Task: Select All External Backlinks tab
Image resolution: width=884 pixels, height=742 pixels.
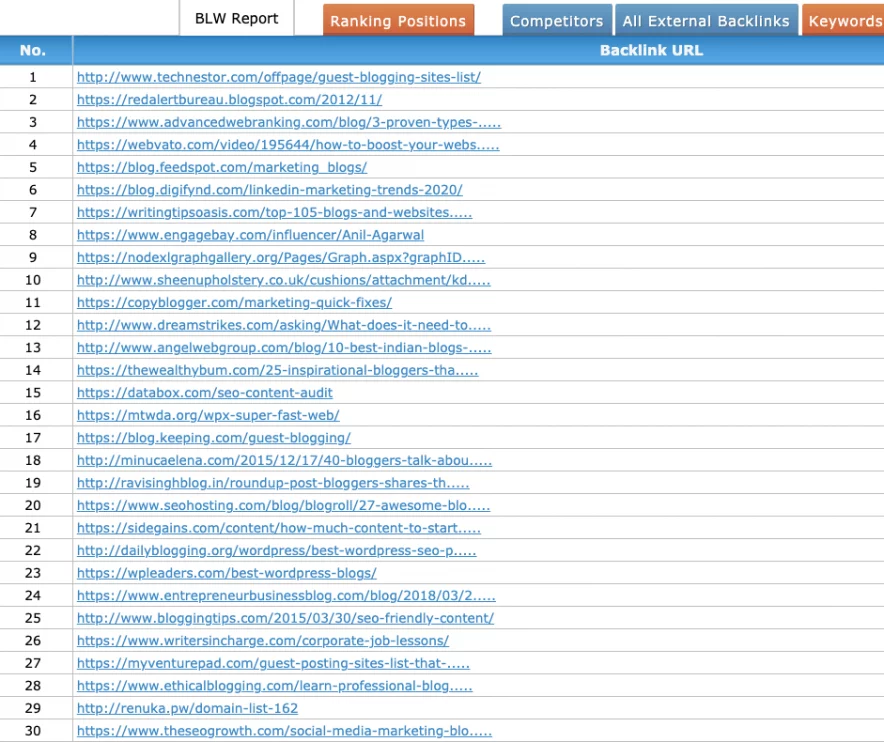Action: pyautogui.click(x=706, y=21)
